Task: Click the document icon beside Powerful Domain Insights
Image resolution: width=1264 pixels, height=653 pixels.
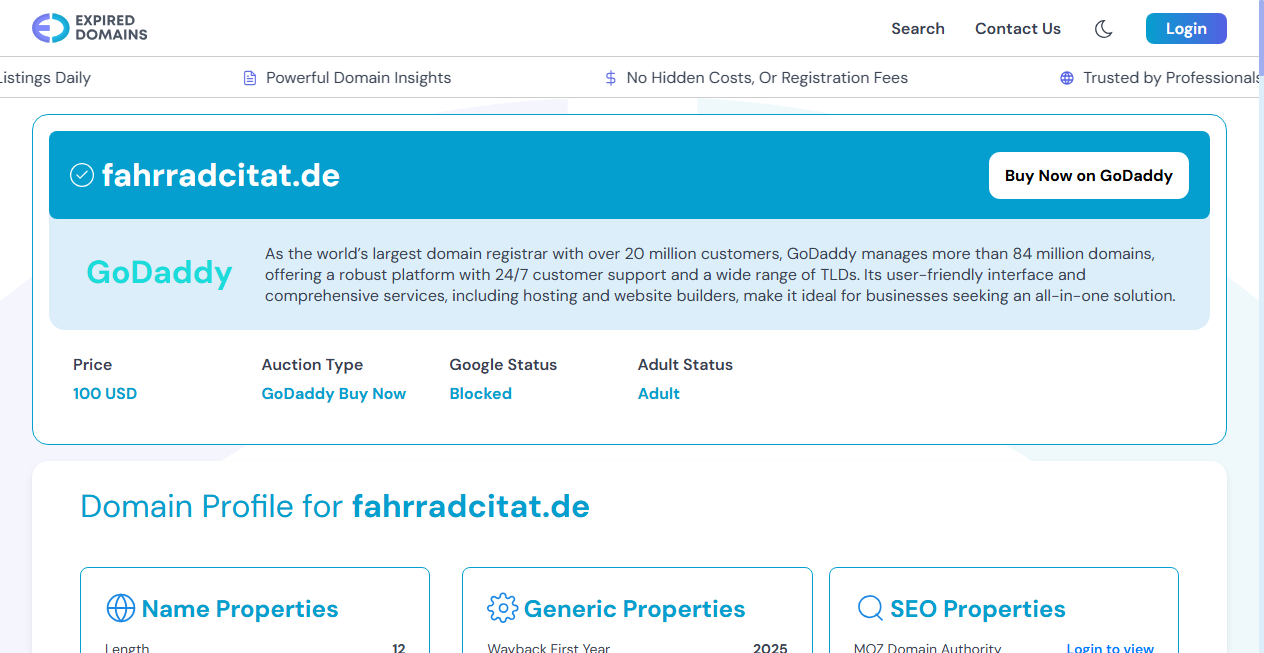Action: tap(250, 78)
